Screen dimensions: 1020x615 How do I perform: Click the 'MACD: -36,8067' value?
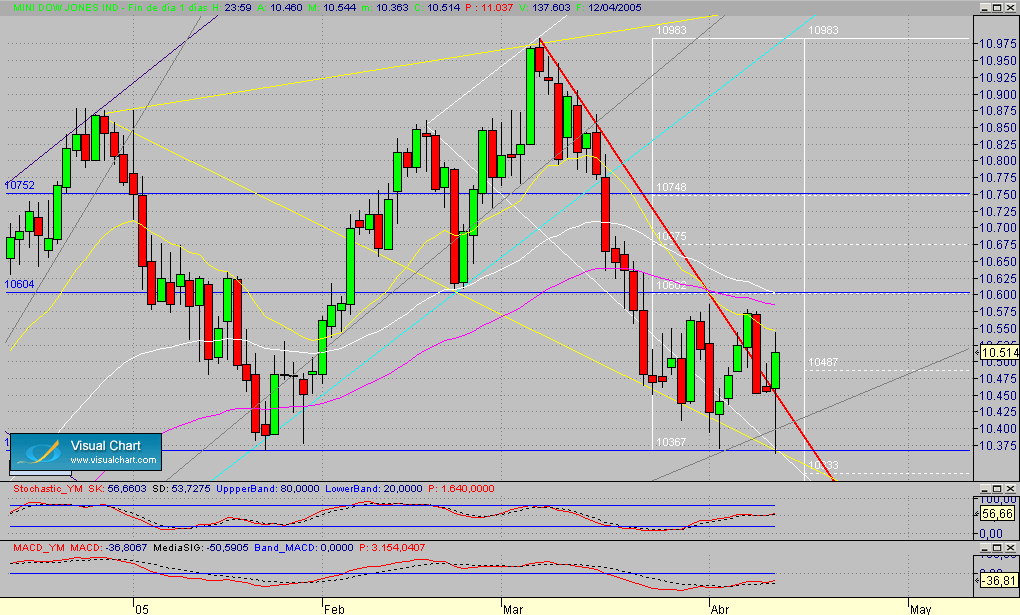coord(109,548)
